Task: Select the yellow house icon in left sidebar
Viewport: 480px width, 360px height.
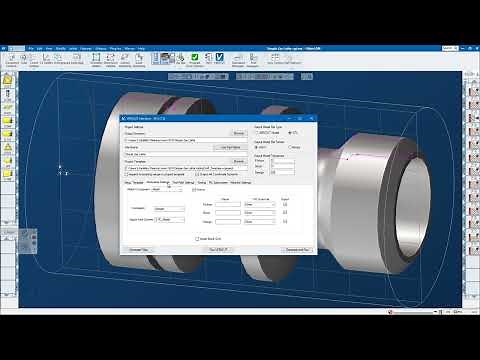Action: [x=8, y=80]
